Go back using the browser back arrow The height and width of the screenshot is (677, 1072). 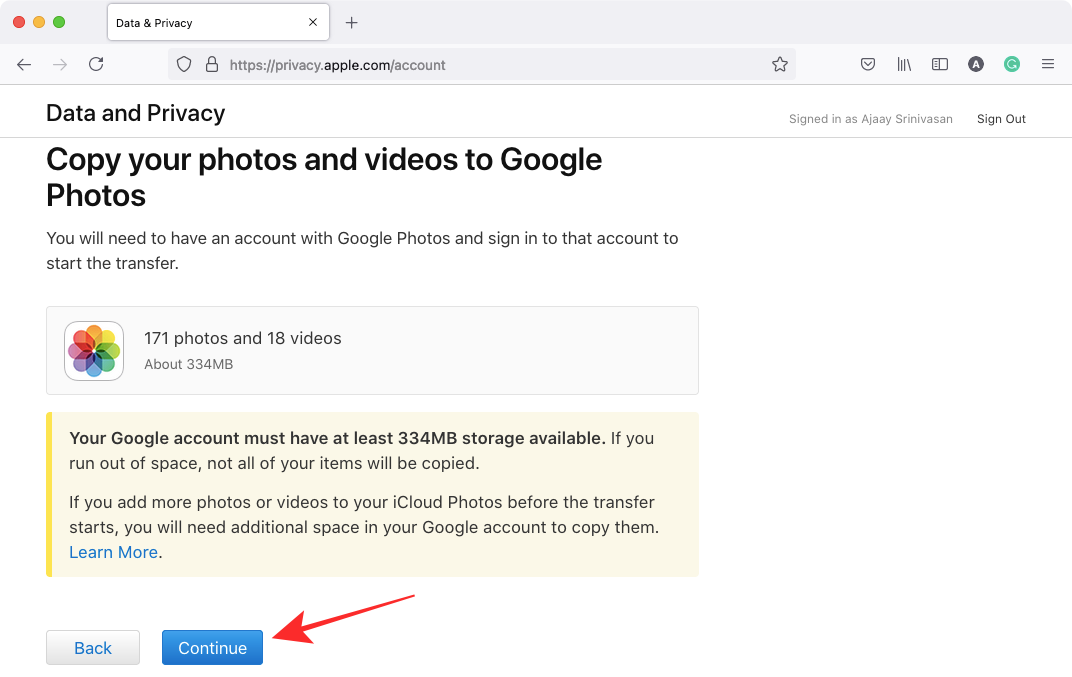point(24,64)
